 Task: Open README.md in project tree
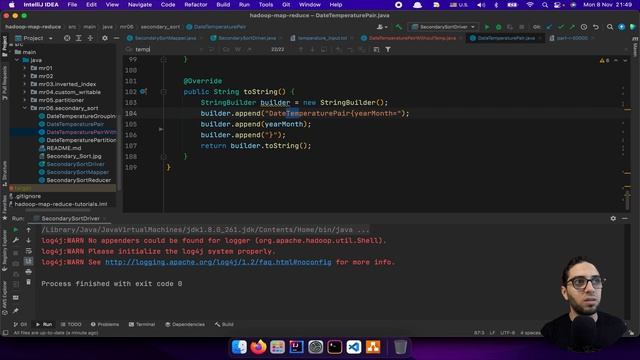click(64, 148)
